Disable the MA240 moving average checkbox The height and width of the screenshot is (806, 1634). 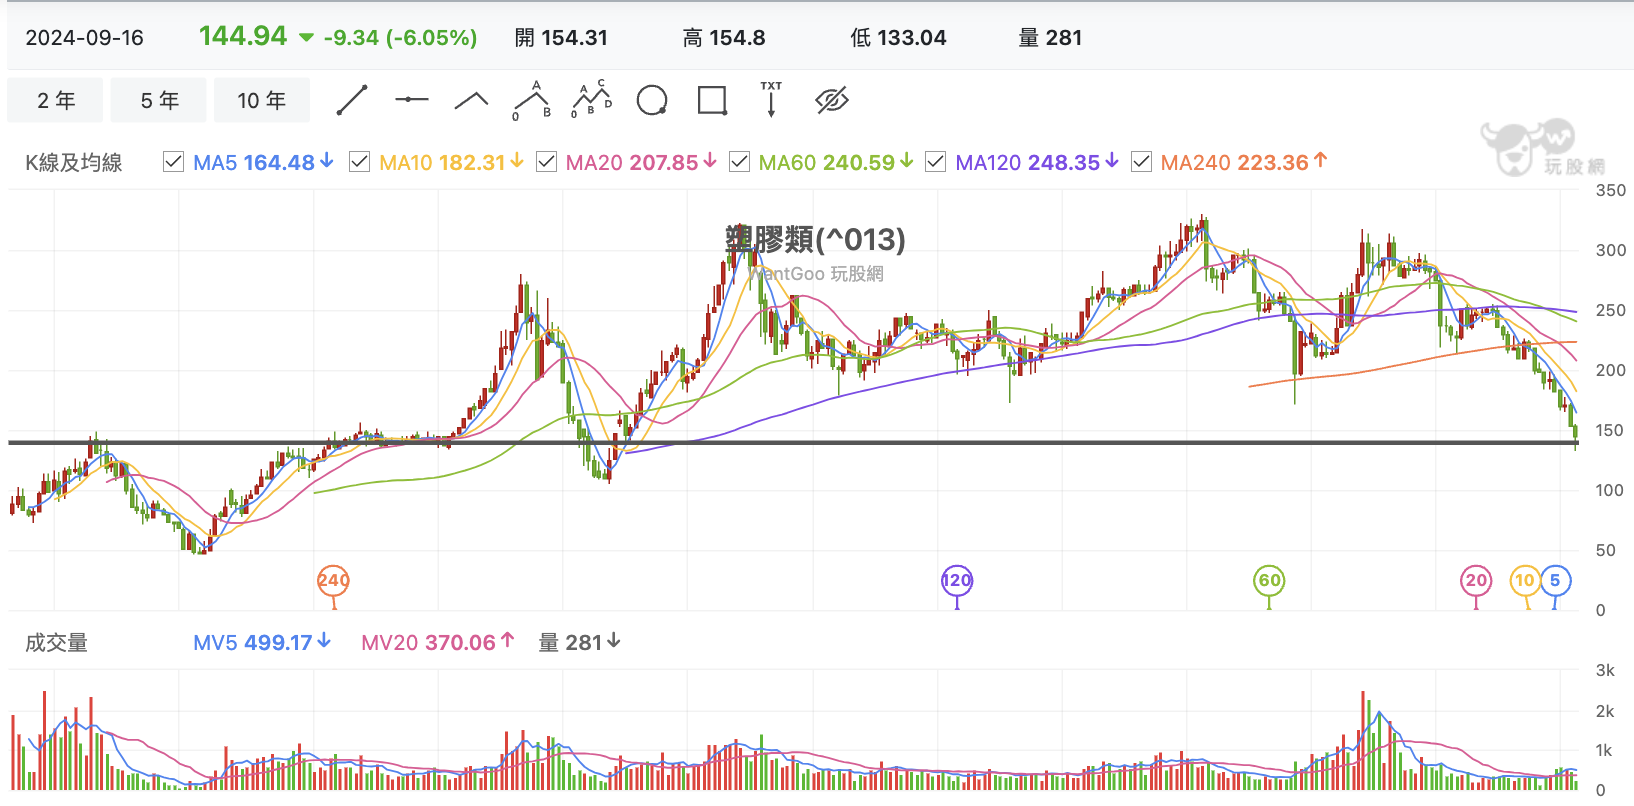click(1141, 162)
